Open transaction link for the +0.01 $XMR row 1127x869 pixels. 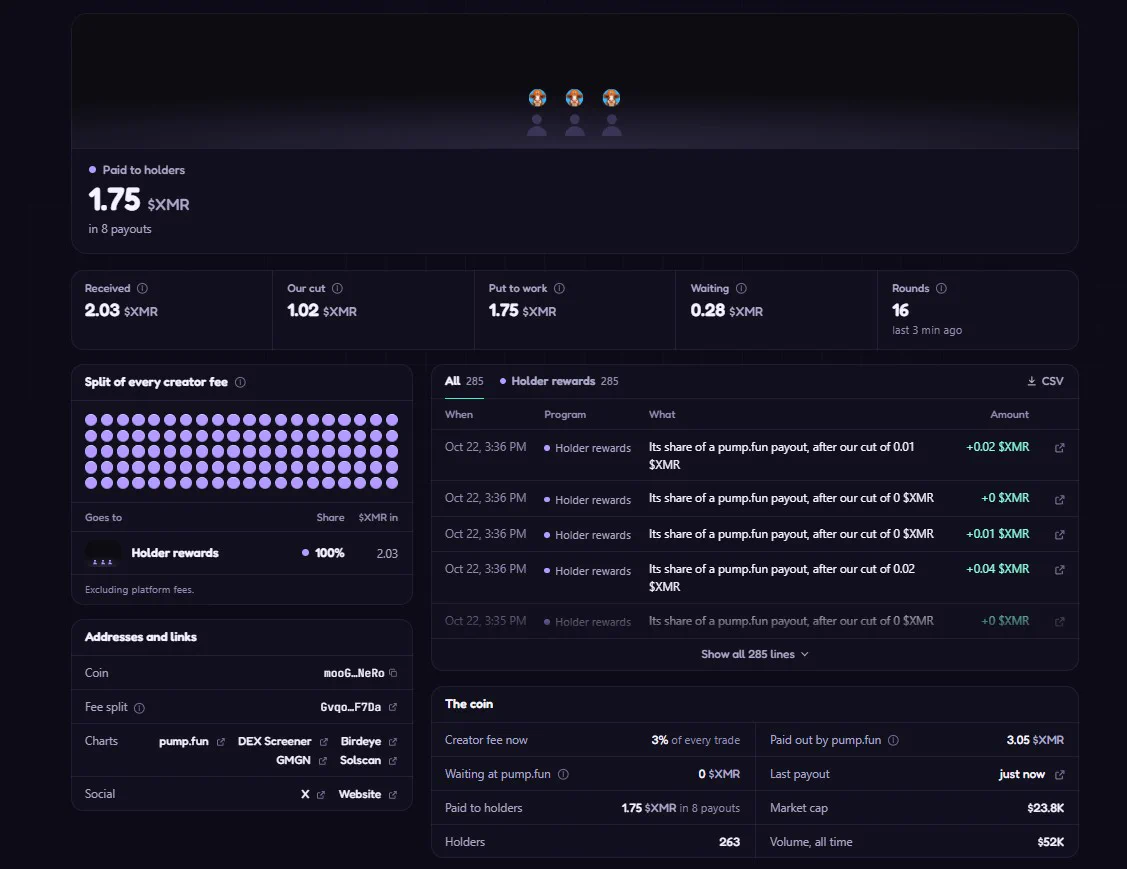pyautogui.click(x=1059, y=535)
